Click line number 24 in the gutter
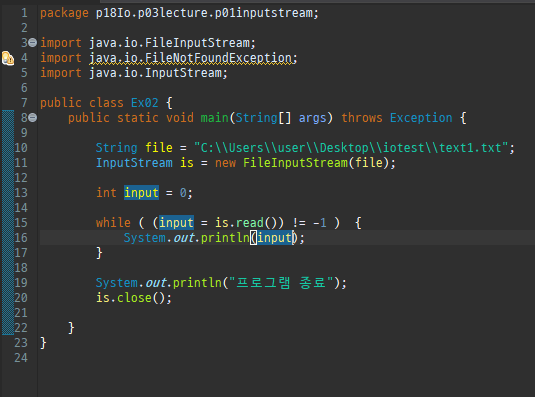Screen dimensions: 535x397 click(x=21, y=358)
